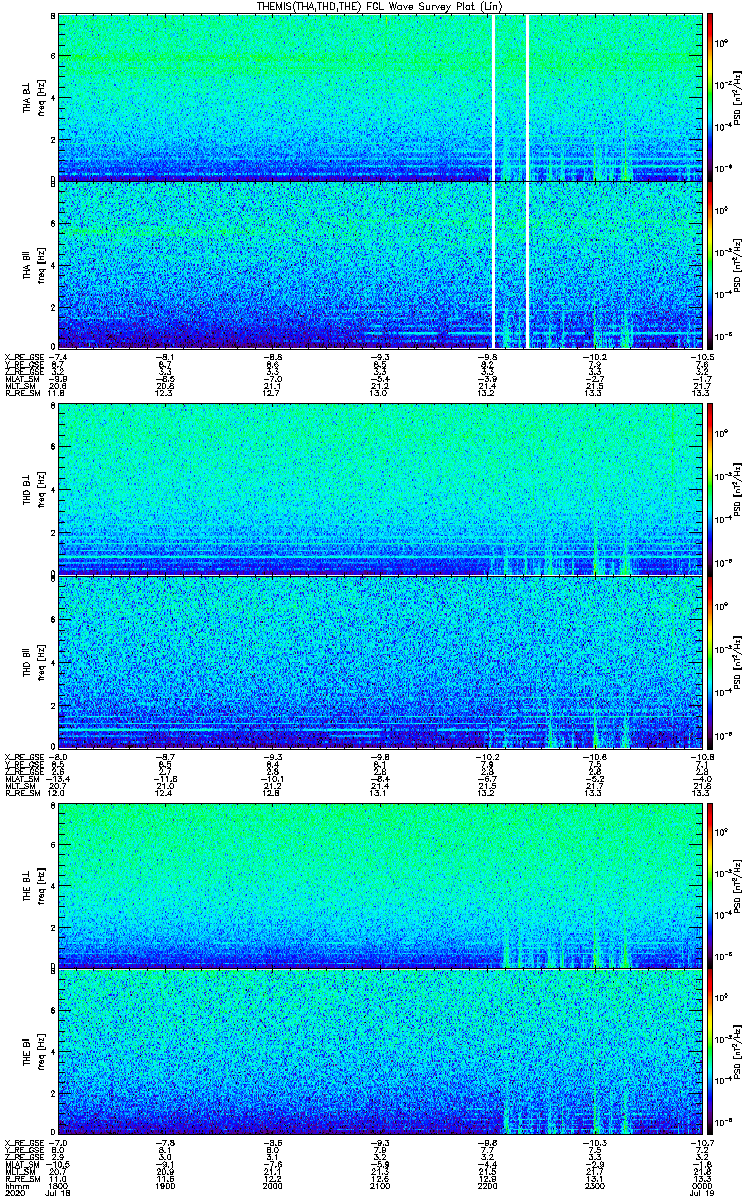Viewport: 750px width, 1200px height.
Task: Click the Jul 19 date label
Action: click(701, 1194)
